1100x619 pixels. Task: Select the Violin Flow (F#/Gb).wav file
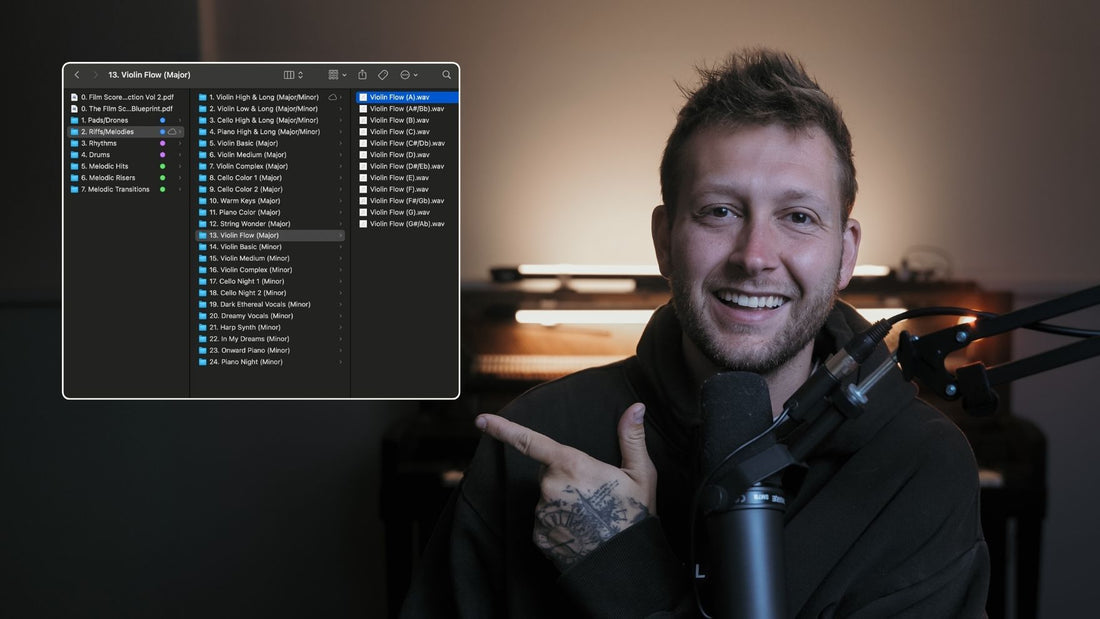(407, 201)
